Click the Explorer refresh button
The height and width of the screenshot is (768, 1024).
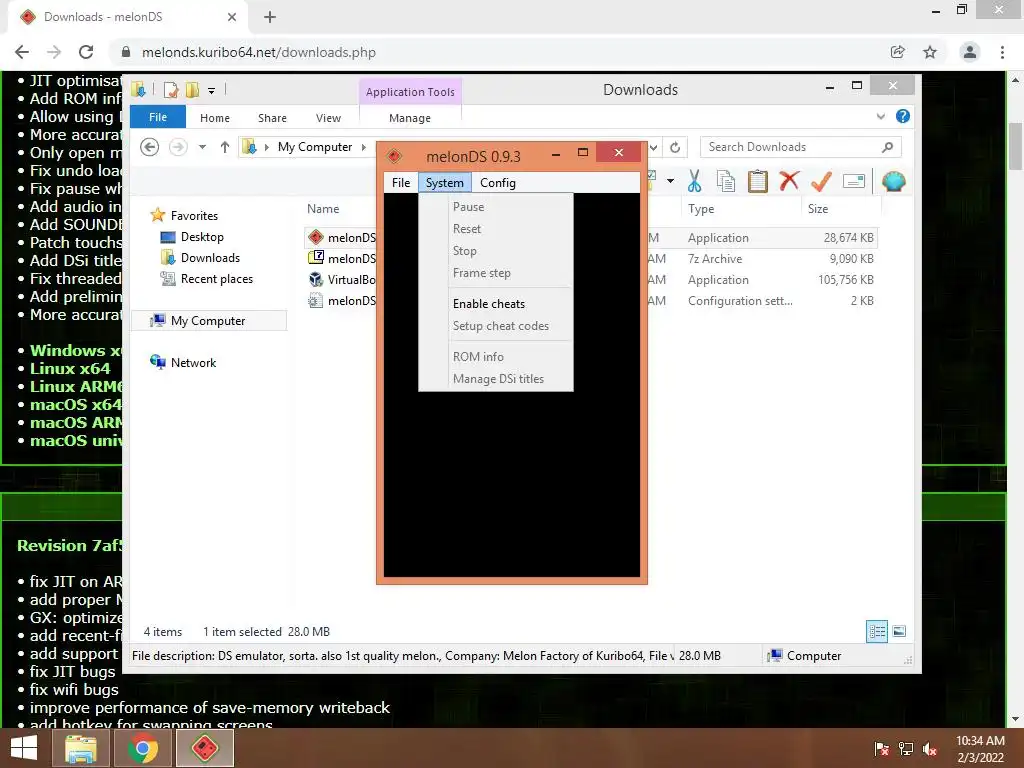(x=675, y=147)
